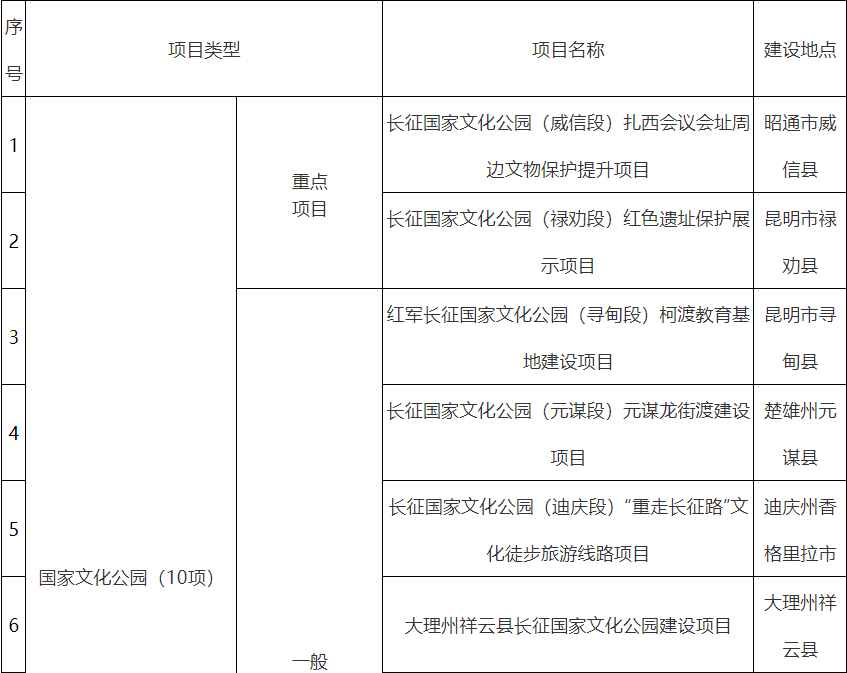Viewport: 847px width, 673px height.
Task: Click the 一般 project type cell
Action: (x=309, y=660)
